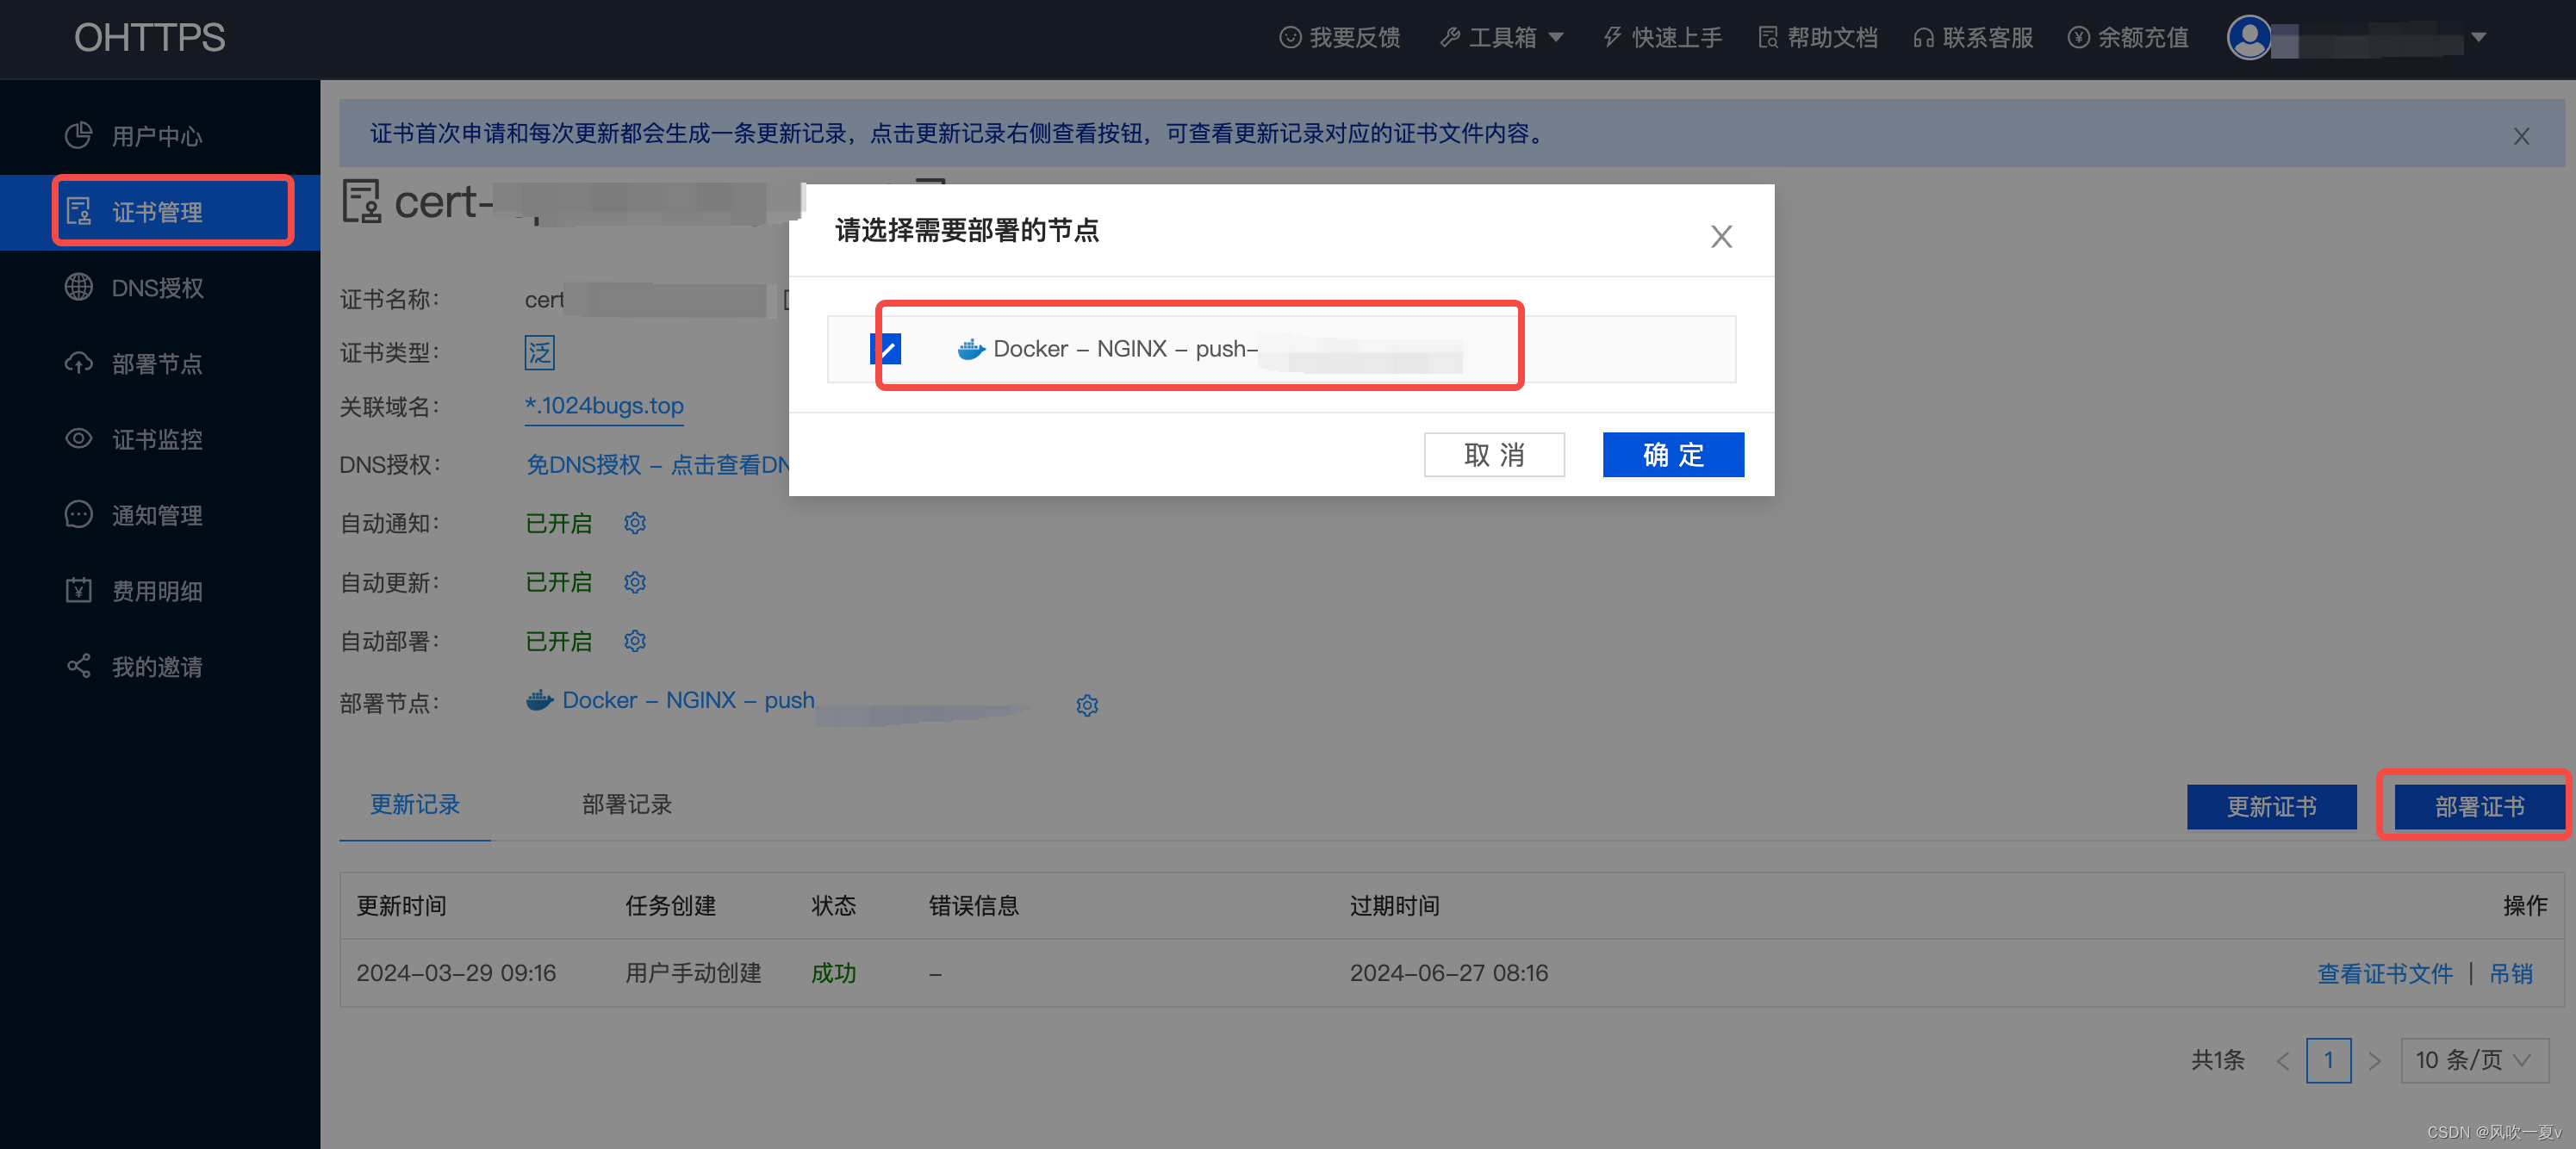Click the 证书监控 eye icon
Image resolution: width=2576 pixels, height=1149 pixels.
(78, 439)
